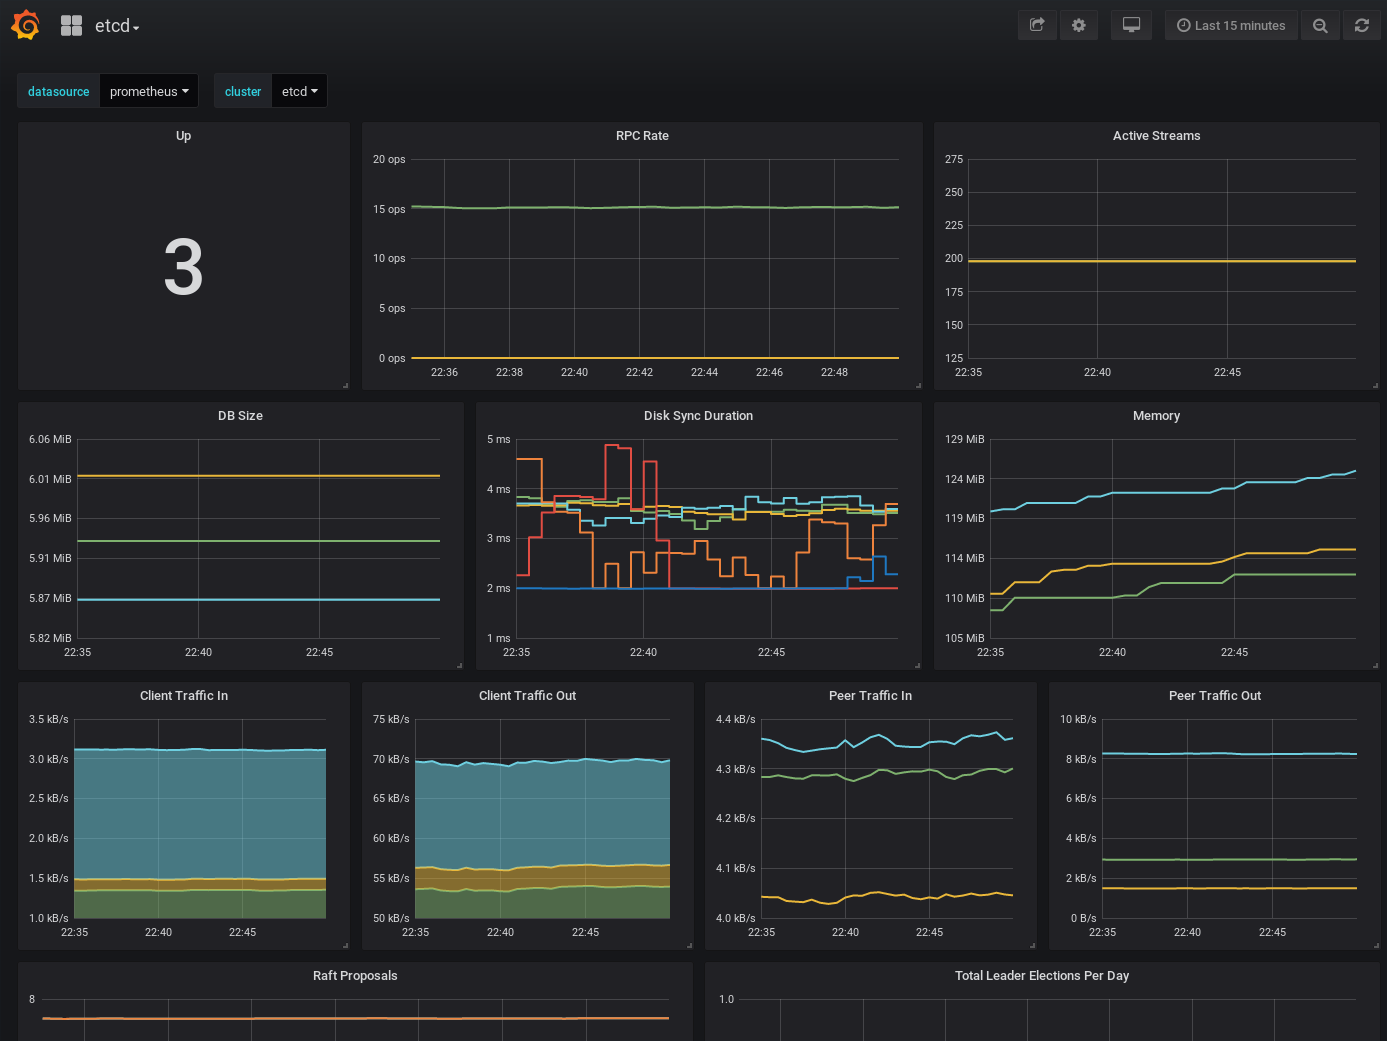Screen dimensions: 1387x1041
Task: Open dashboard settings gear icon
Action: (1078, 25)
